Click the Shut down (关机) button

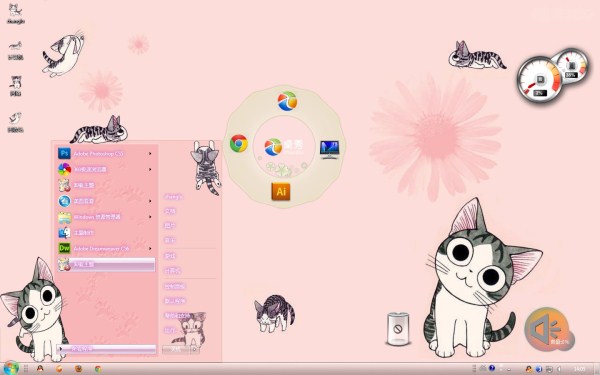(x=176, y=349)
